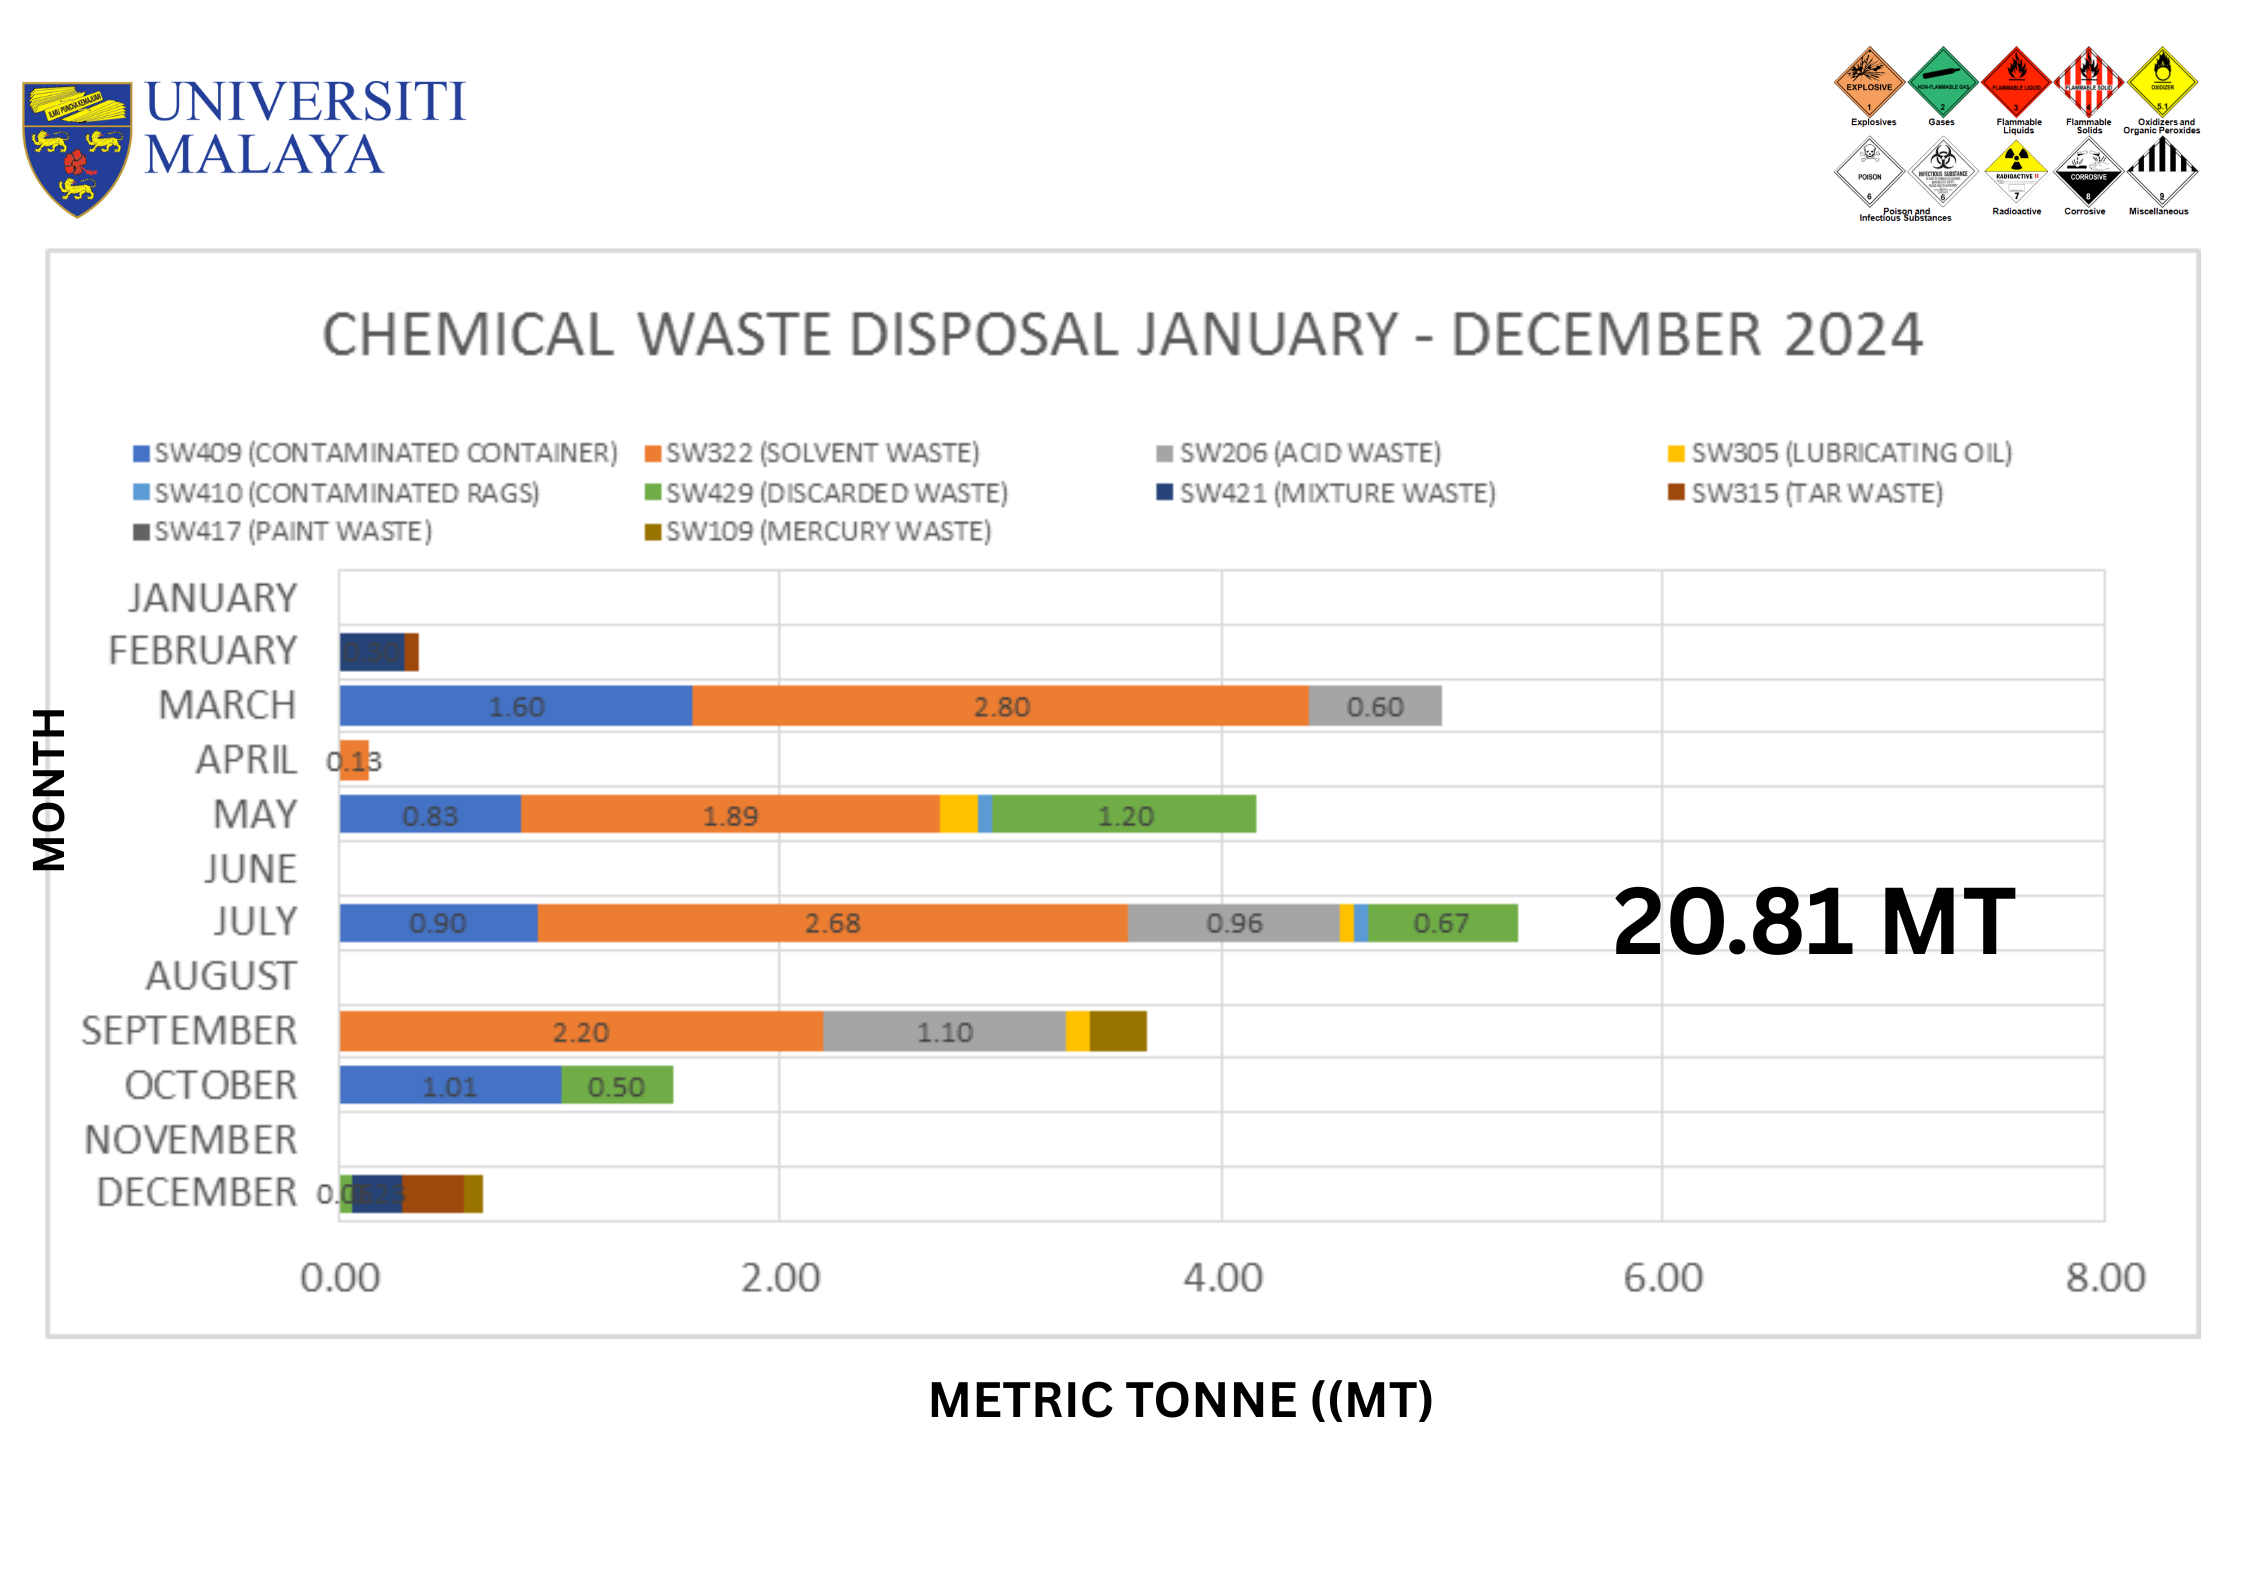Click the green Gases hazard diamond
This screenshot has width=2245, height=1587.
[1942, 82]
